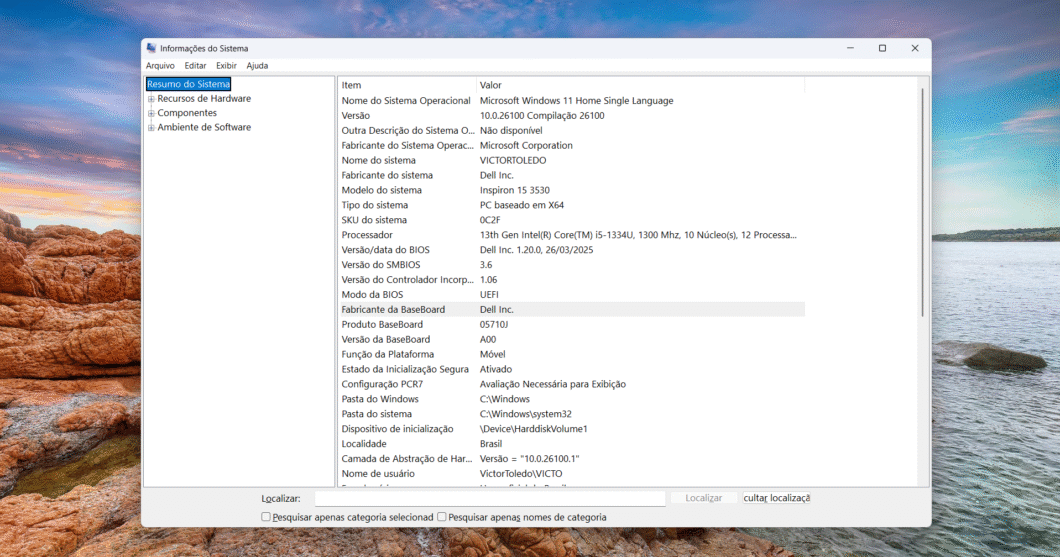1060x557 pixels.
Task: Select the Versão do SMBIOS row
Action: click(571, 265)
